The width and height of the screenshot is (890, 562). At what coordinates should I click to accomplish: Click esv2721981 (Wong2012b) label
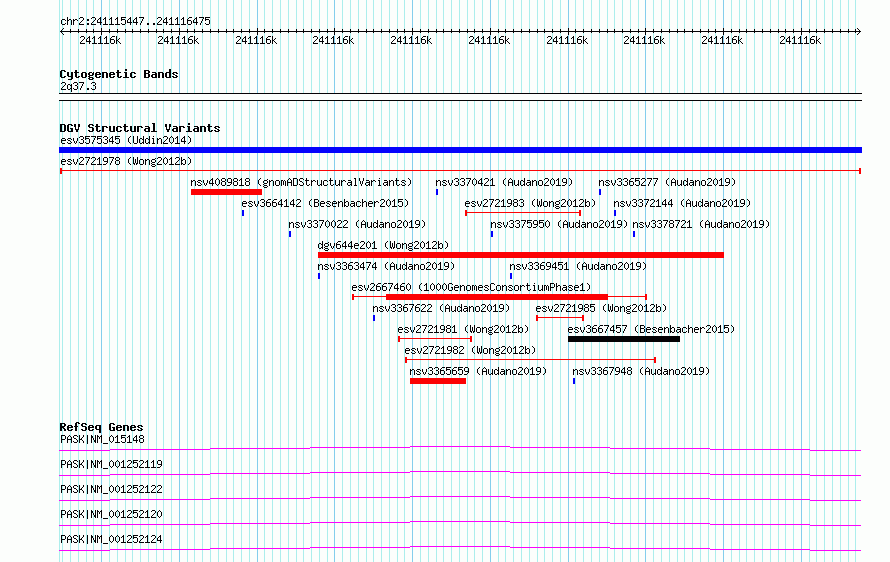pyautogui.click(x=463, y=329)
